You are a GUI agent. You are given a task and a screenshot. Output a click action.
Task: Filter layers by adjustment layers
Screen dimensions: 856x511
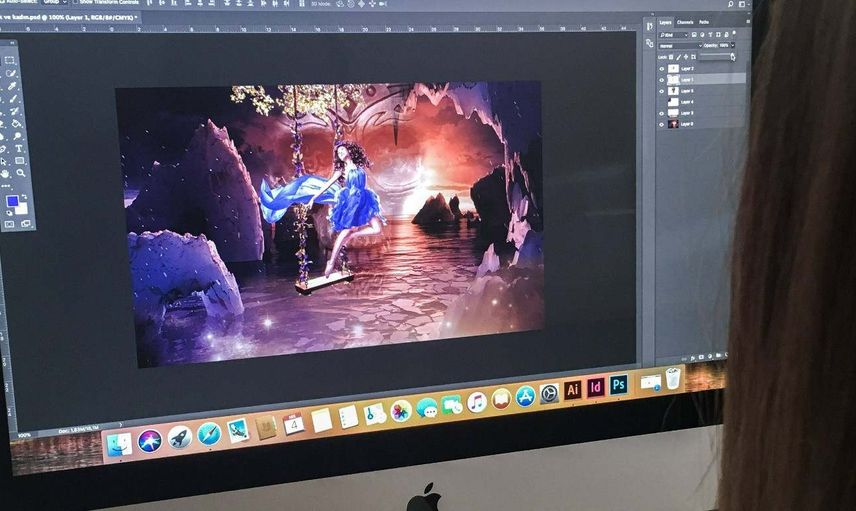tap(702, 34)
